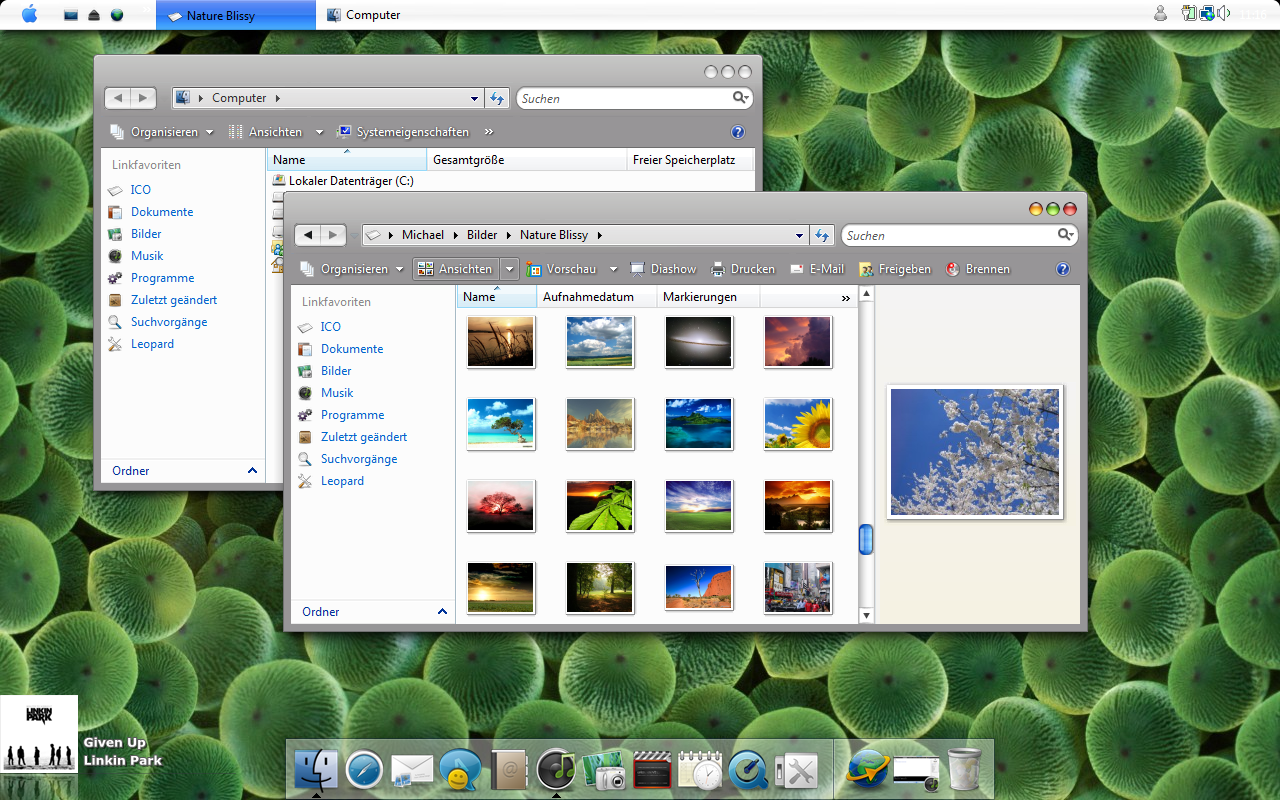
Task: Open address bar history dropdown in Nature Blissy
Action: point(799,236)
